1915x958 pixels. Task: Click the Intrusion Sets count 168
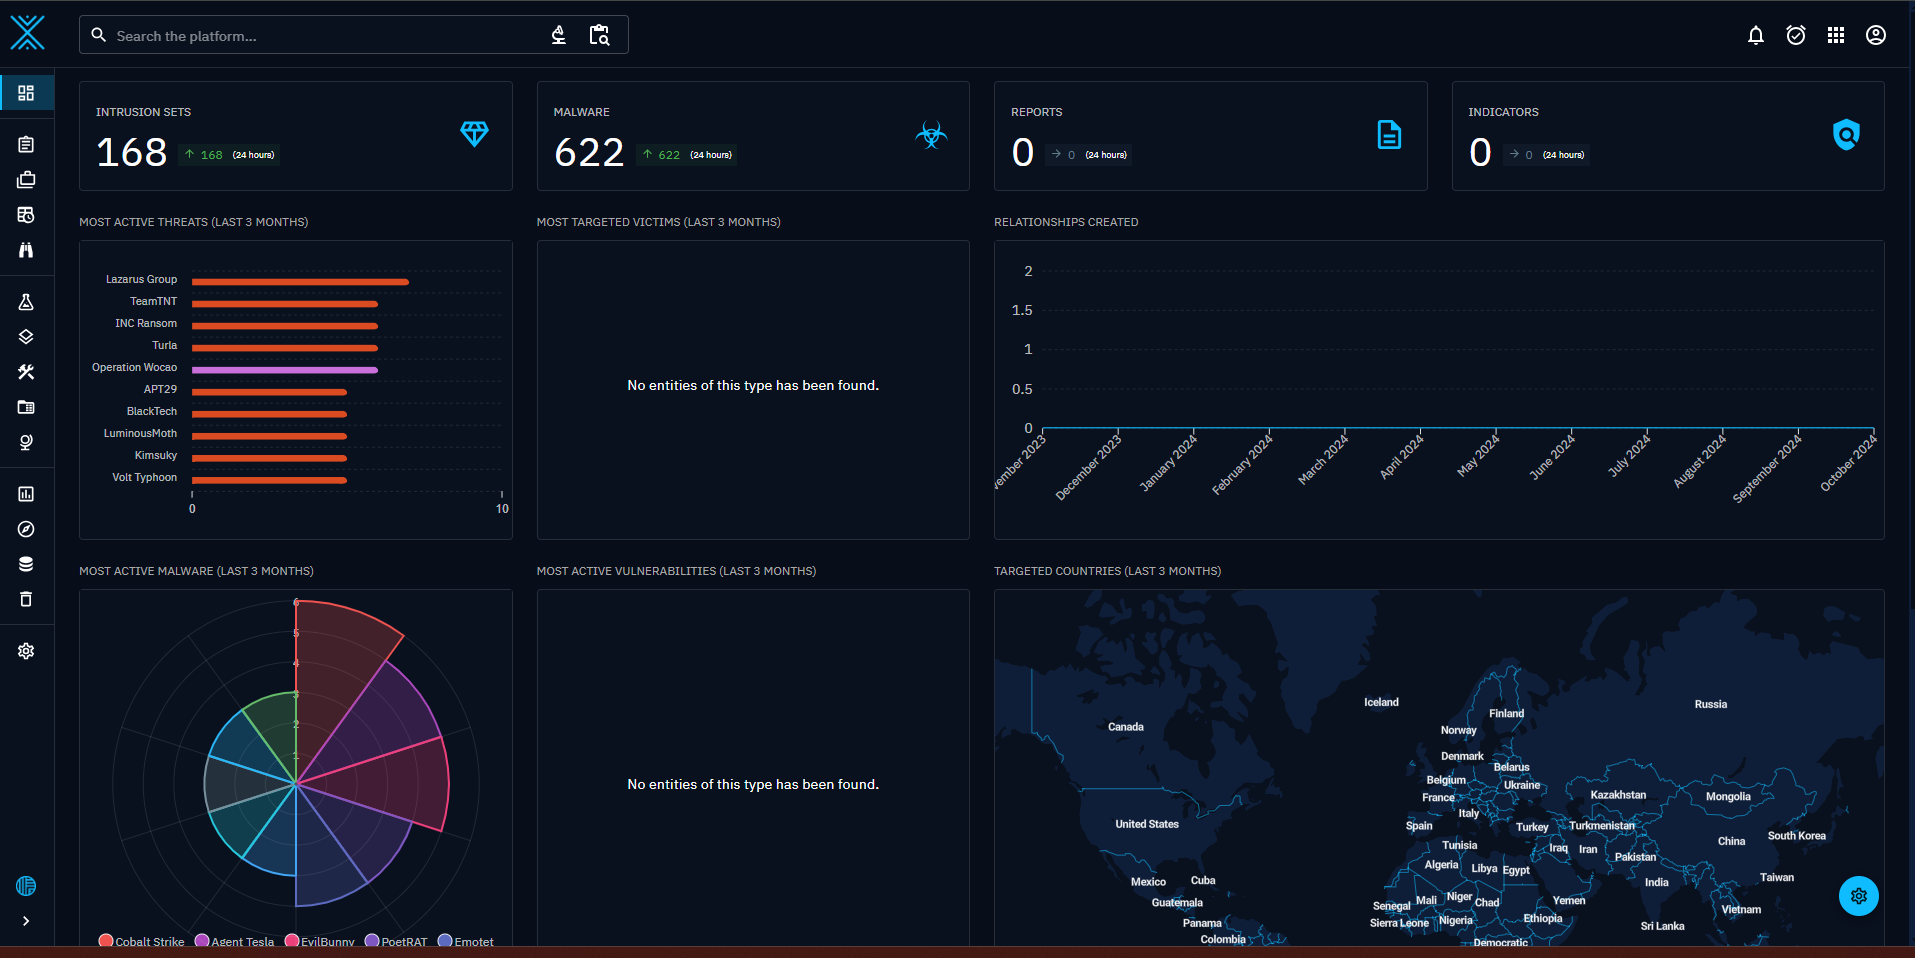coord(131,153)
